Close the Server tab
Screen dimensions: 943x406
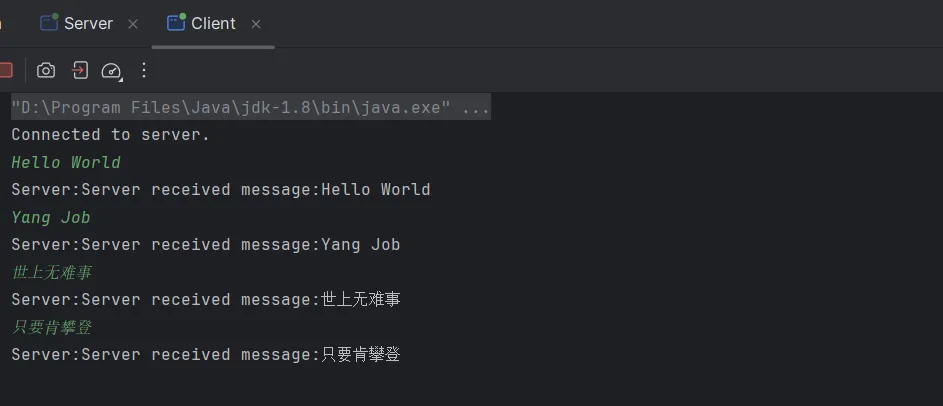[x=133, y=24]
